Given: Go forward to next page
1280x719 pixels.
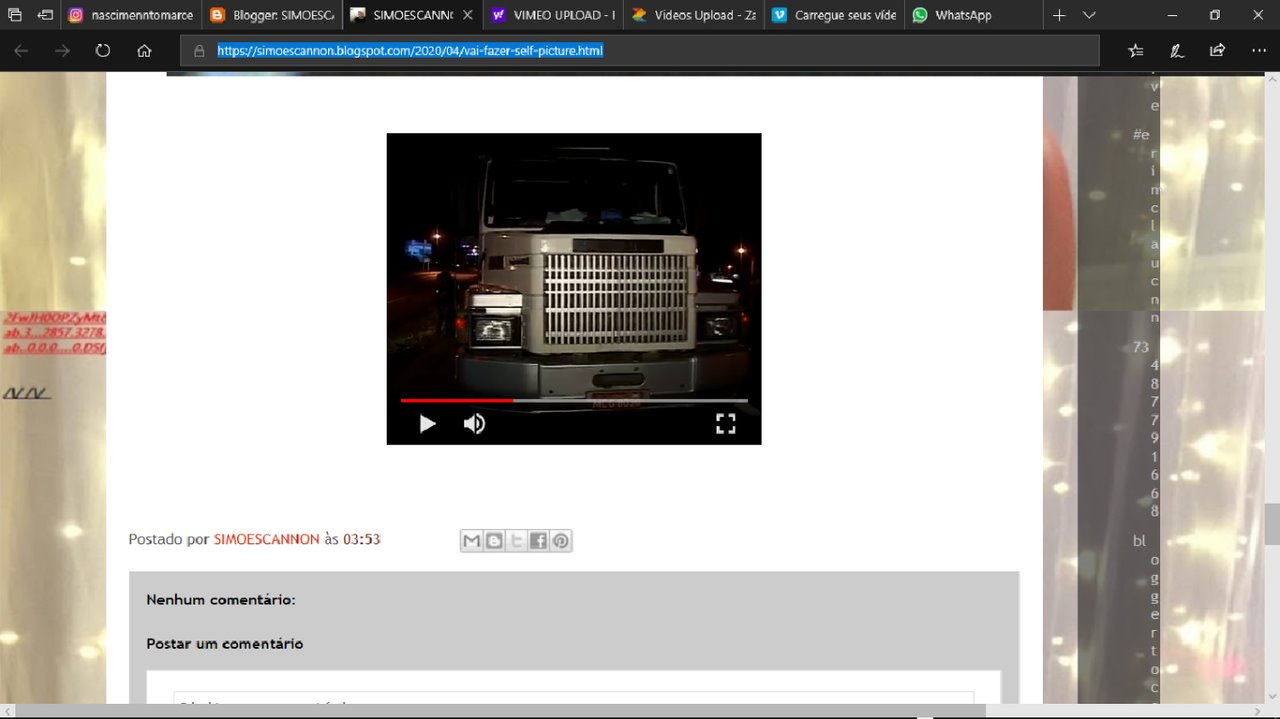Looking at the screenshot, I should pos(62,50).
